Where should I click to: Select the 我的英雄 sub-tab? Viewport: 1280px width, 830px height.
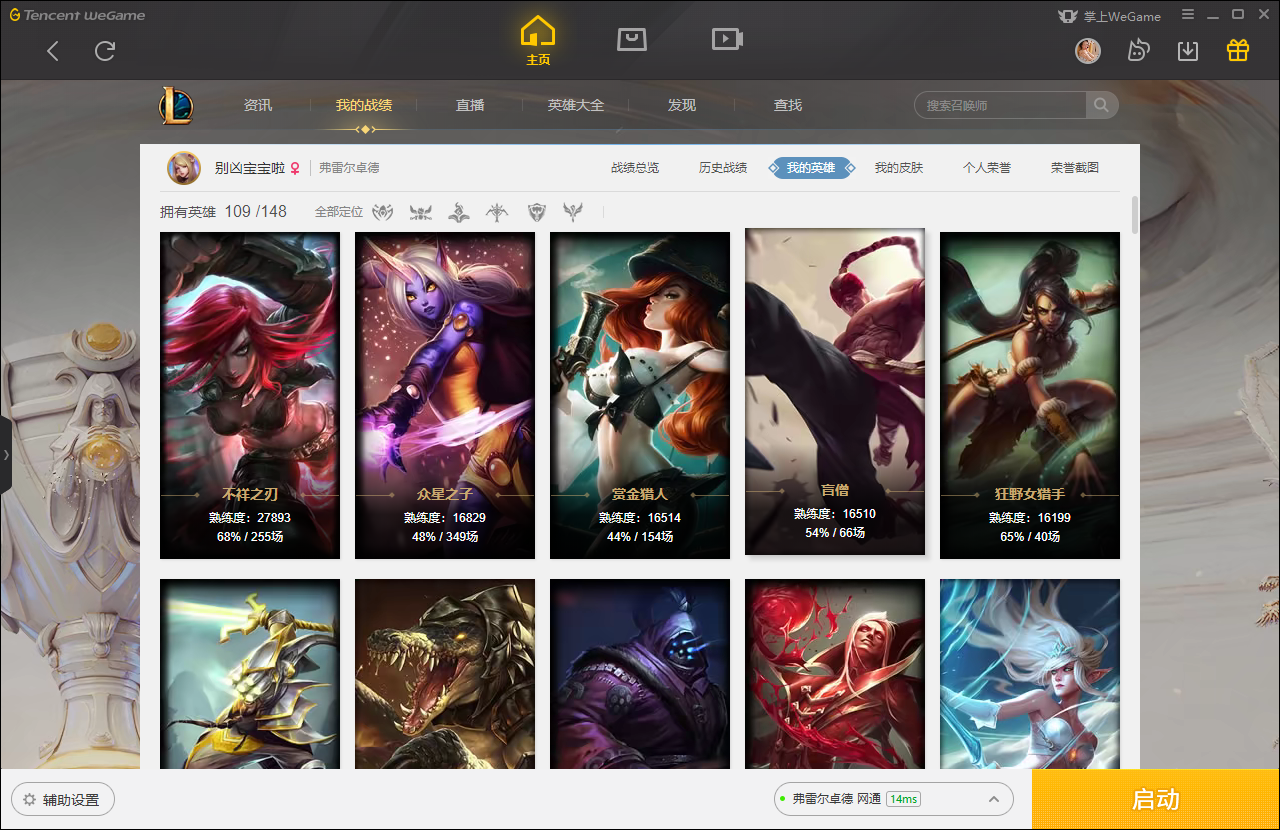pos(811,168)
